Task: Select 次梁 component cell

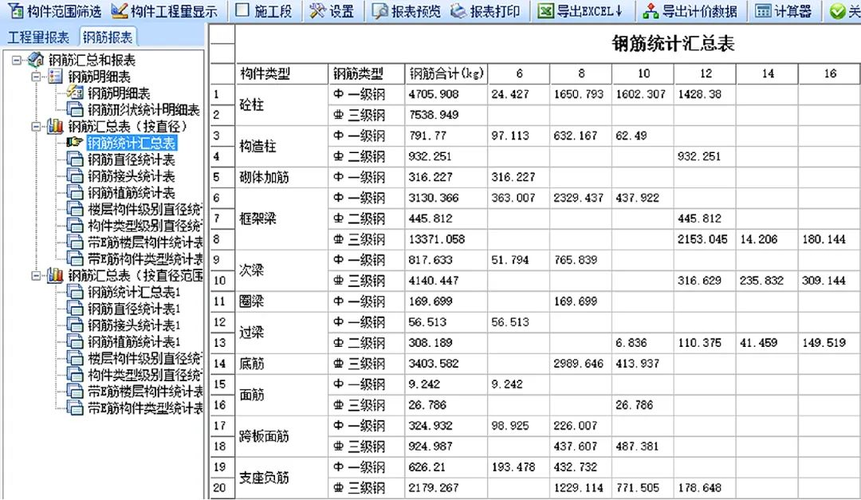Action: 282,270
